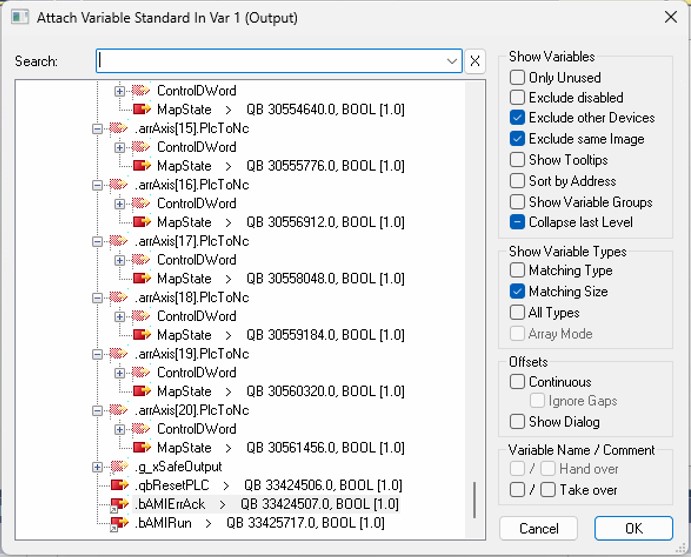This screenshot has height=557, width=691.
Task: Tick the Matching Type checkbox
Action: pyautogui.click(x=517, y=270)
